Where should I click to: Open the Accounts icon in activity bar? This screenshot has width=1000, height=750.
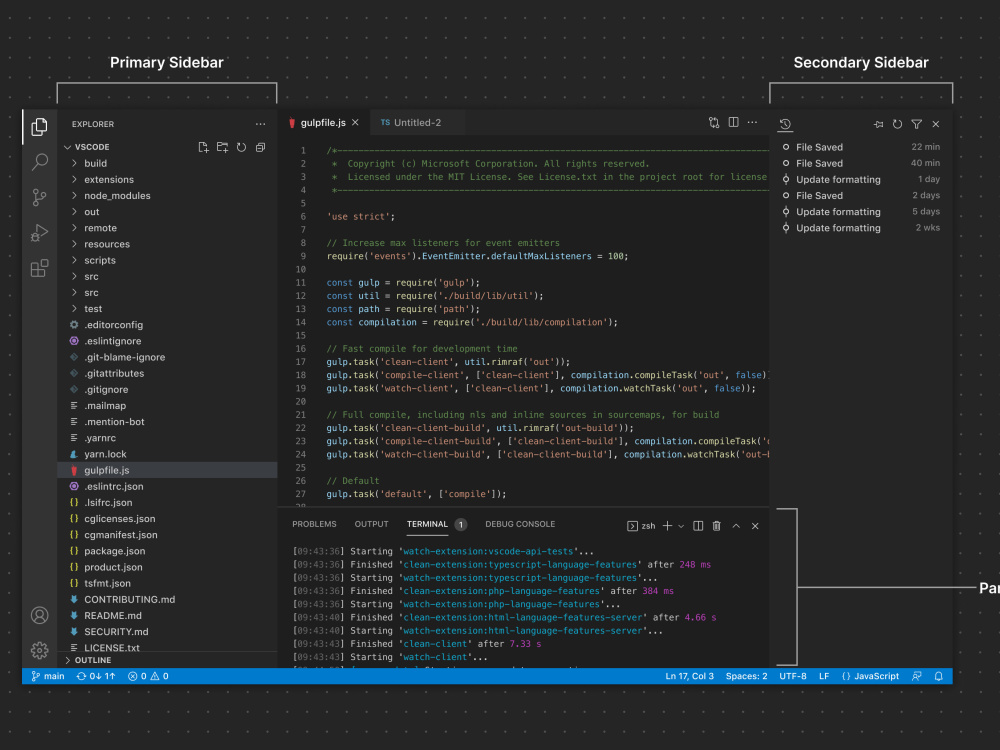(x=40, y=615)
